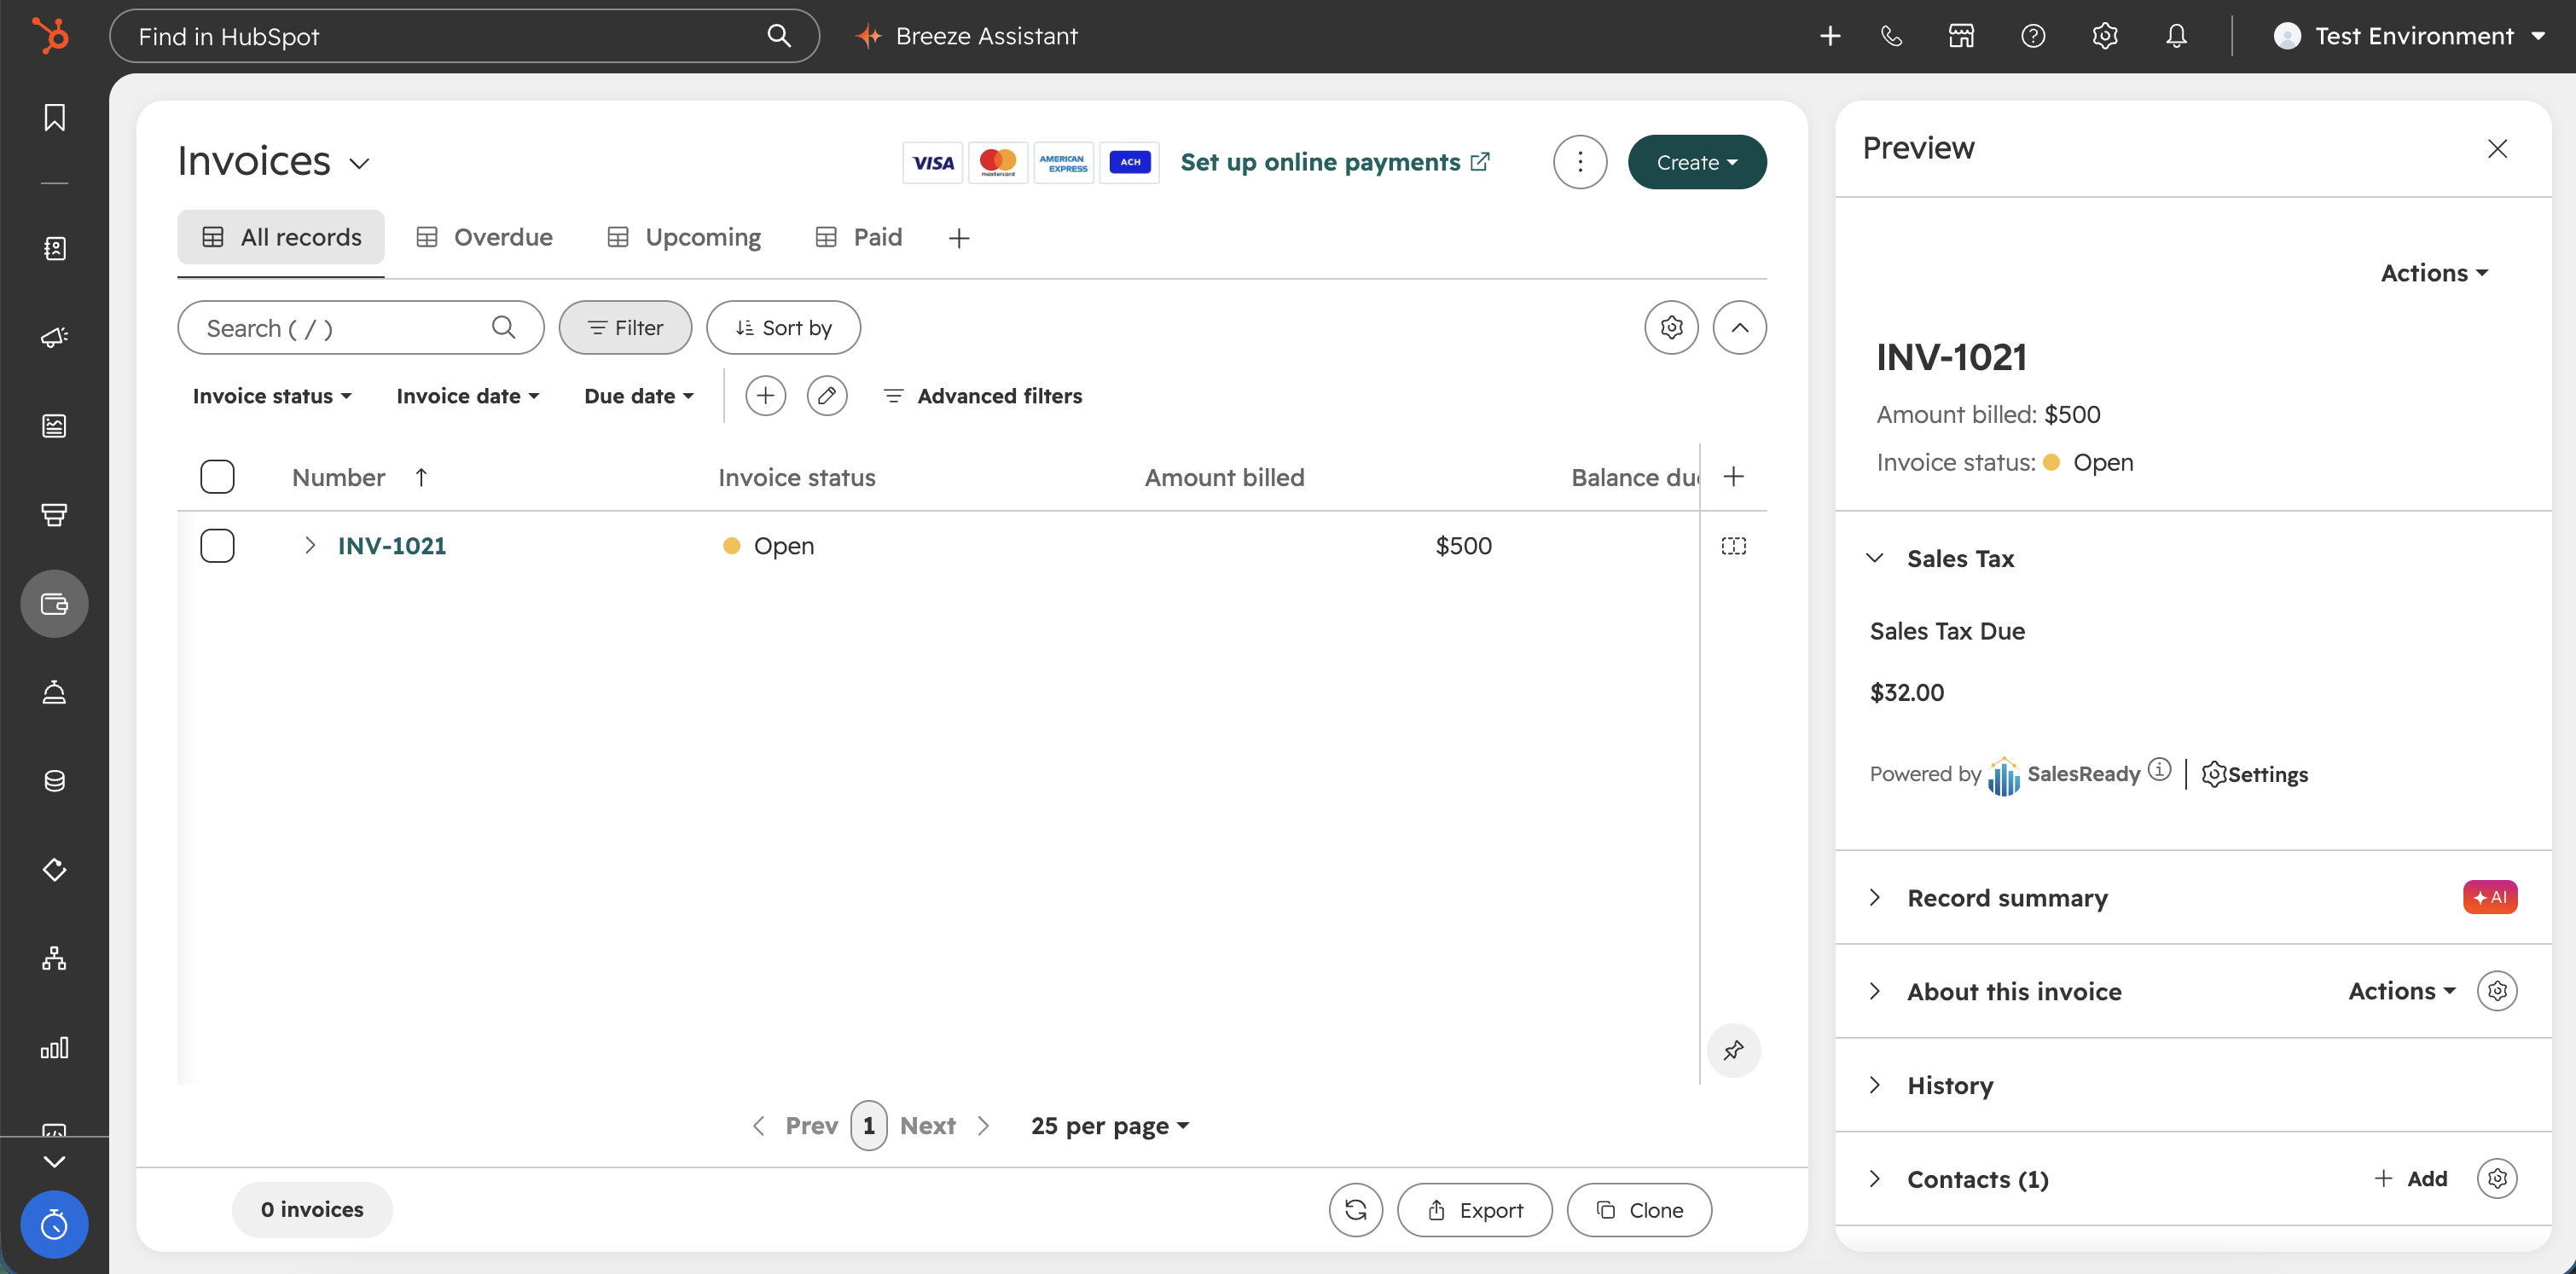Open the commerce wallet sidebar icon

[x=54, y=604]
